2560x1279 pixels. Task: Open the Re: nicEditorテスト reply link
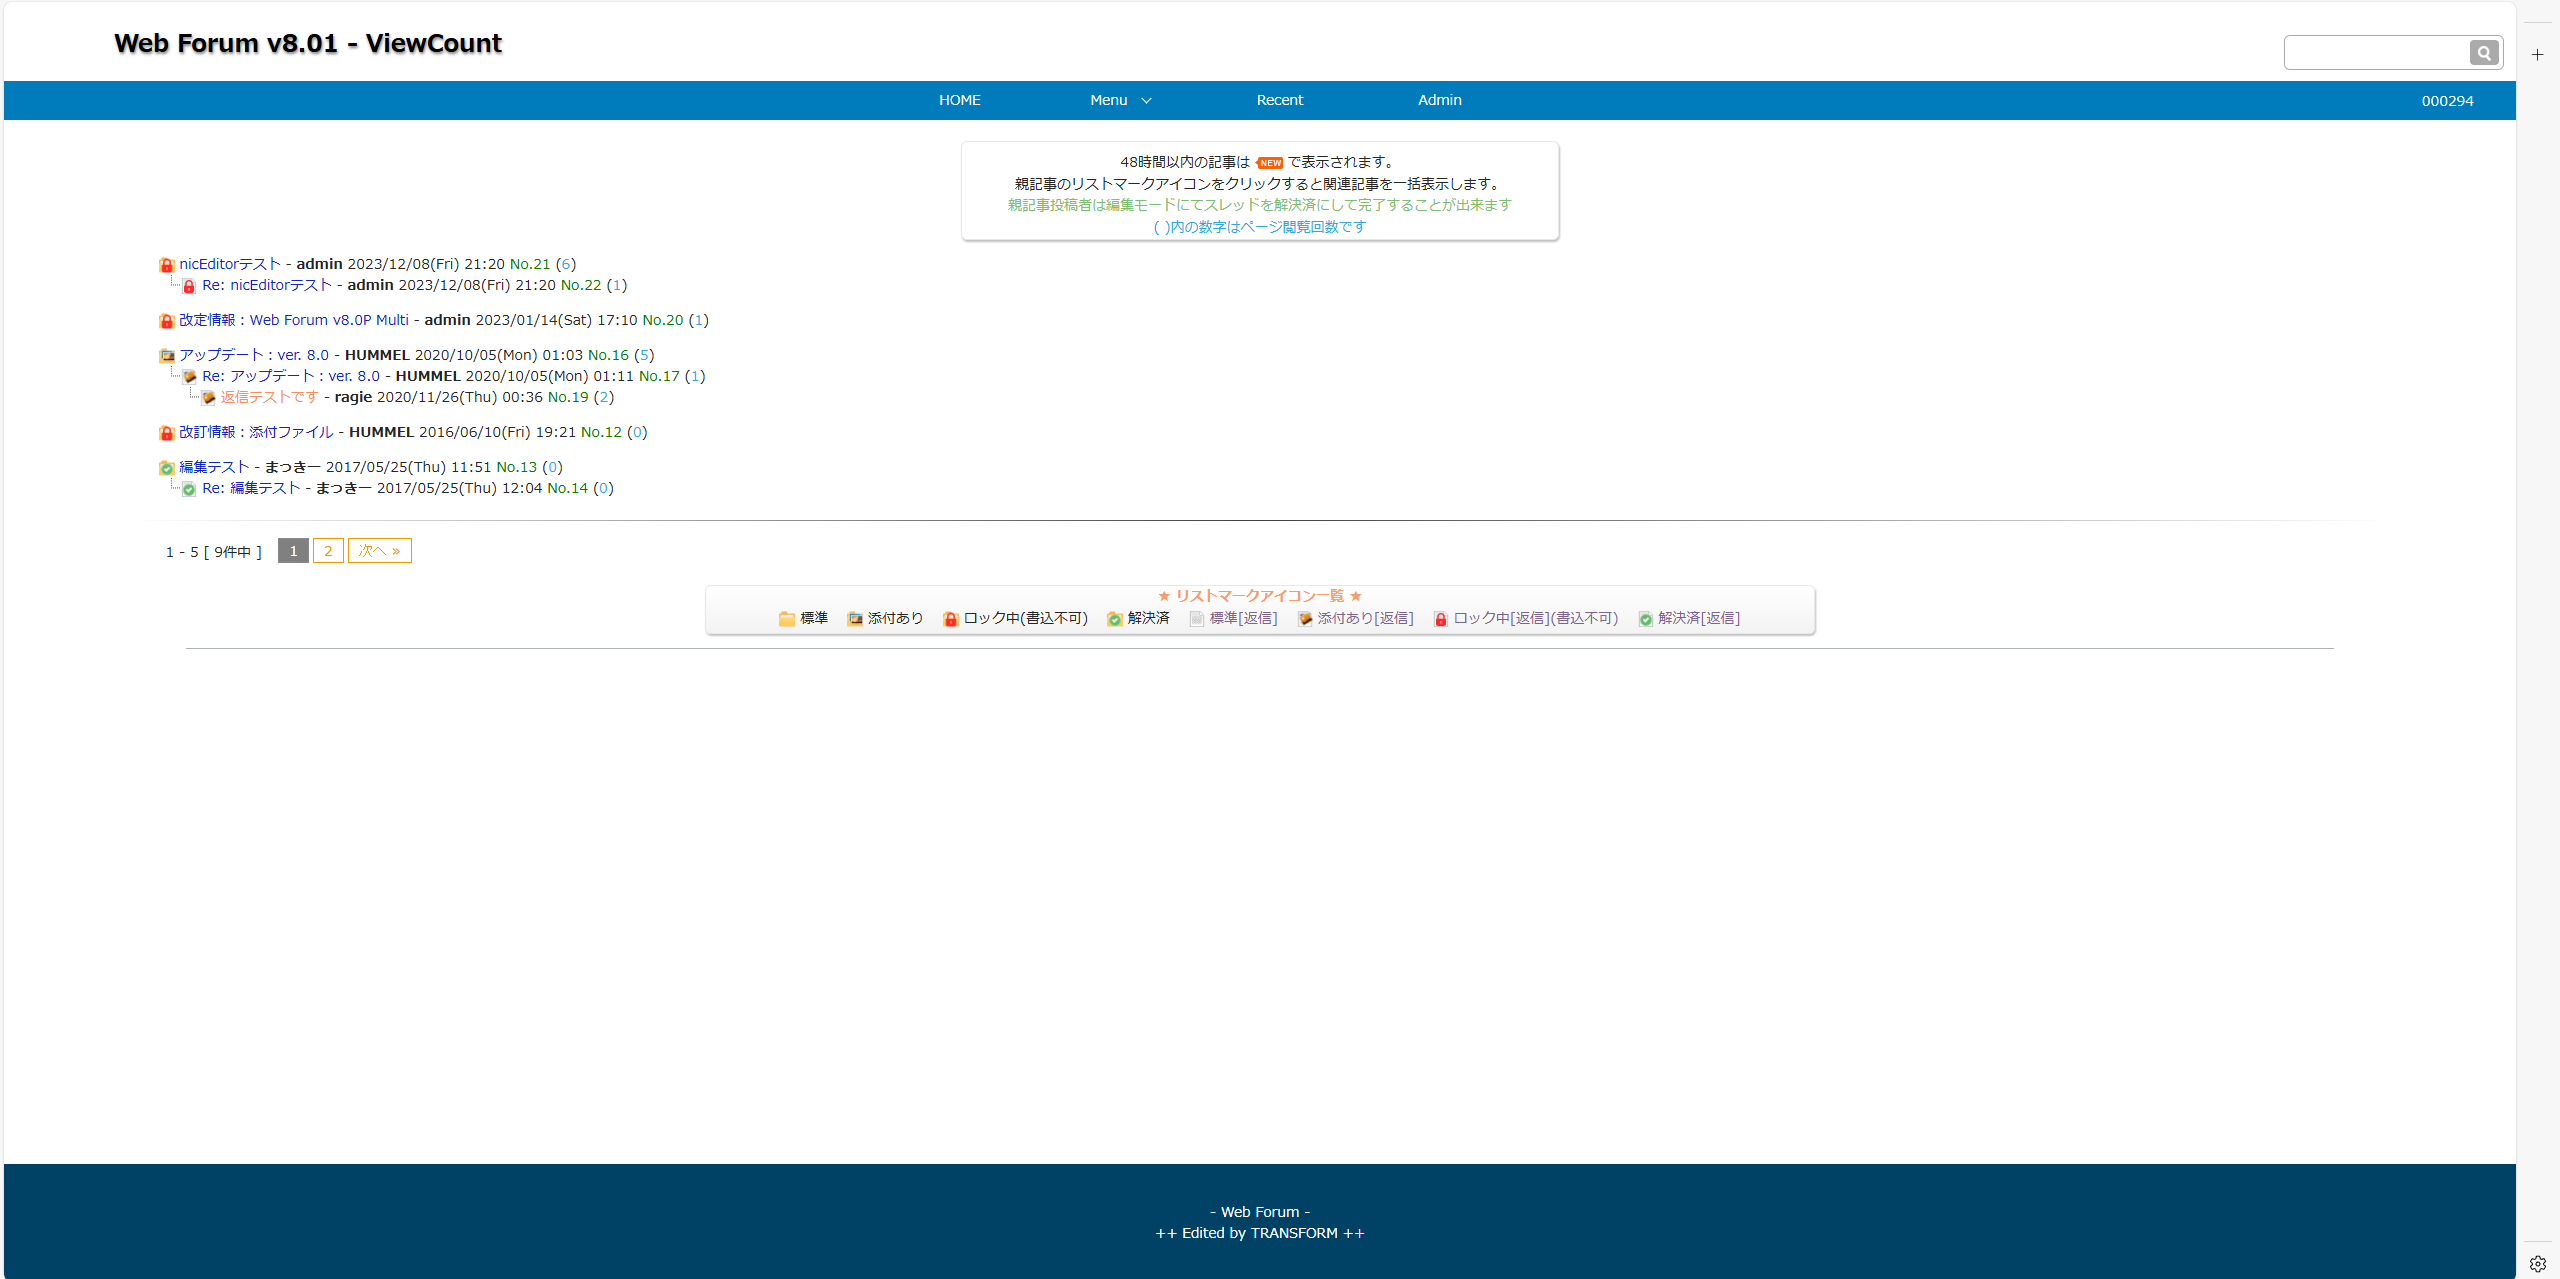coord(266,285)
